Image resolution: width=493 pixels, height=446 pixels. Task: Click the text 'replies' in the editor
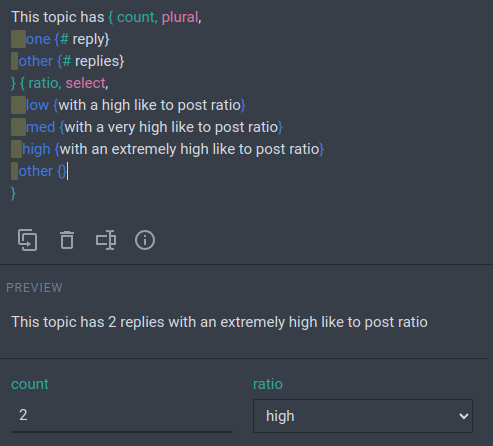[97, 61]
